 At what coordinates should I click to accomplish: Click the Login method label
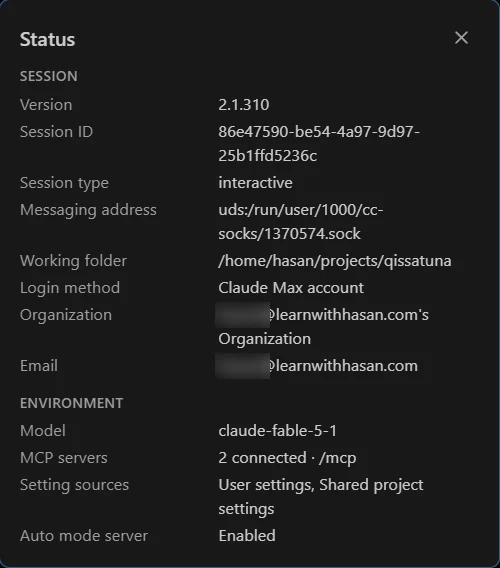click(70, 288)
